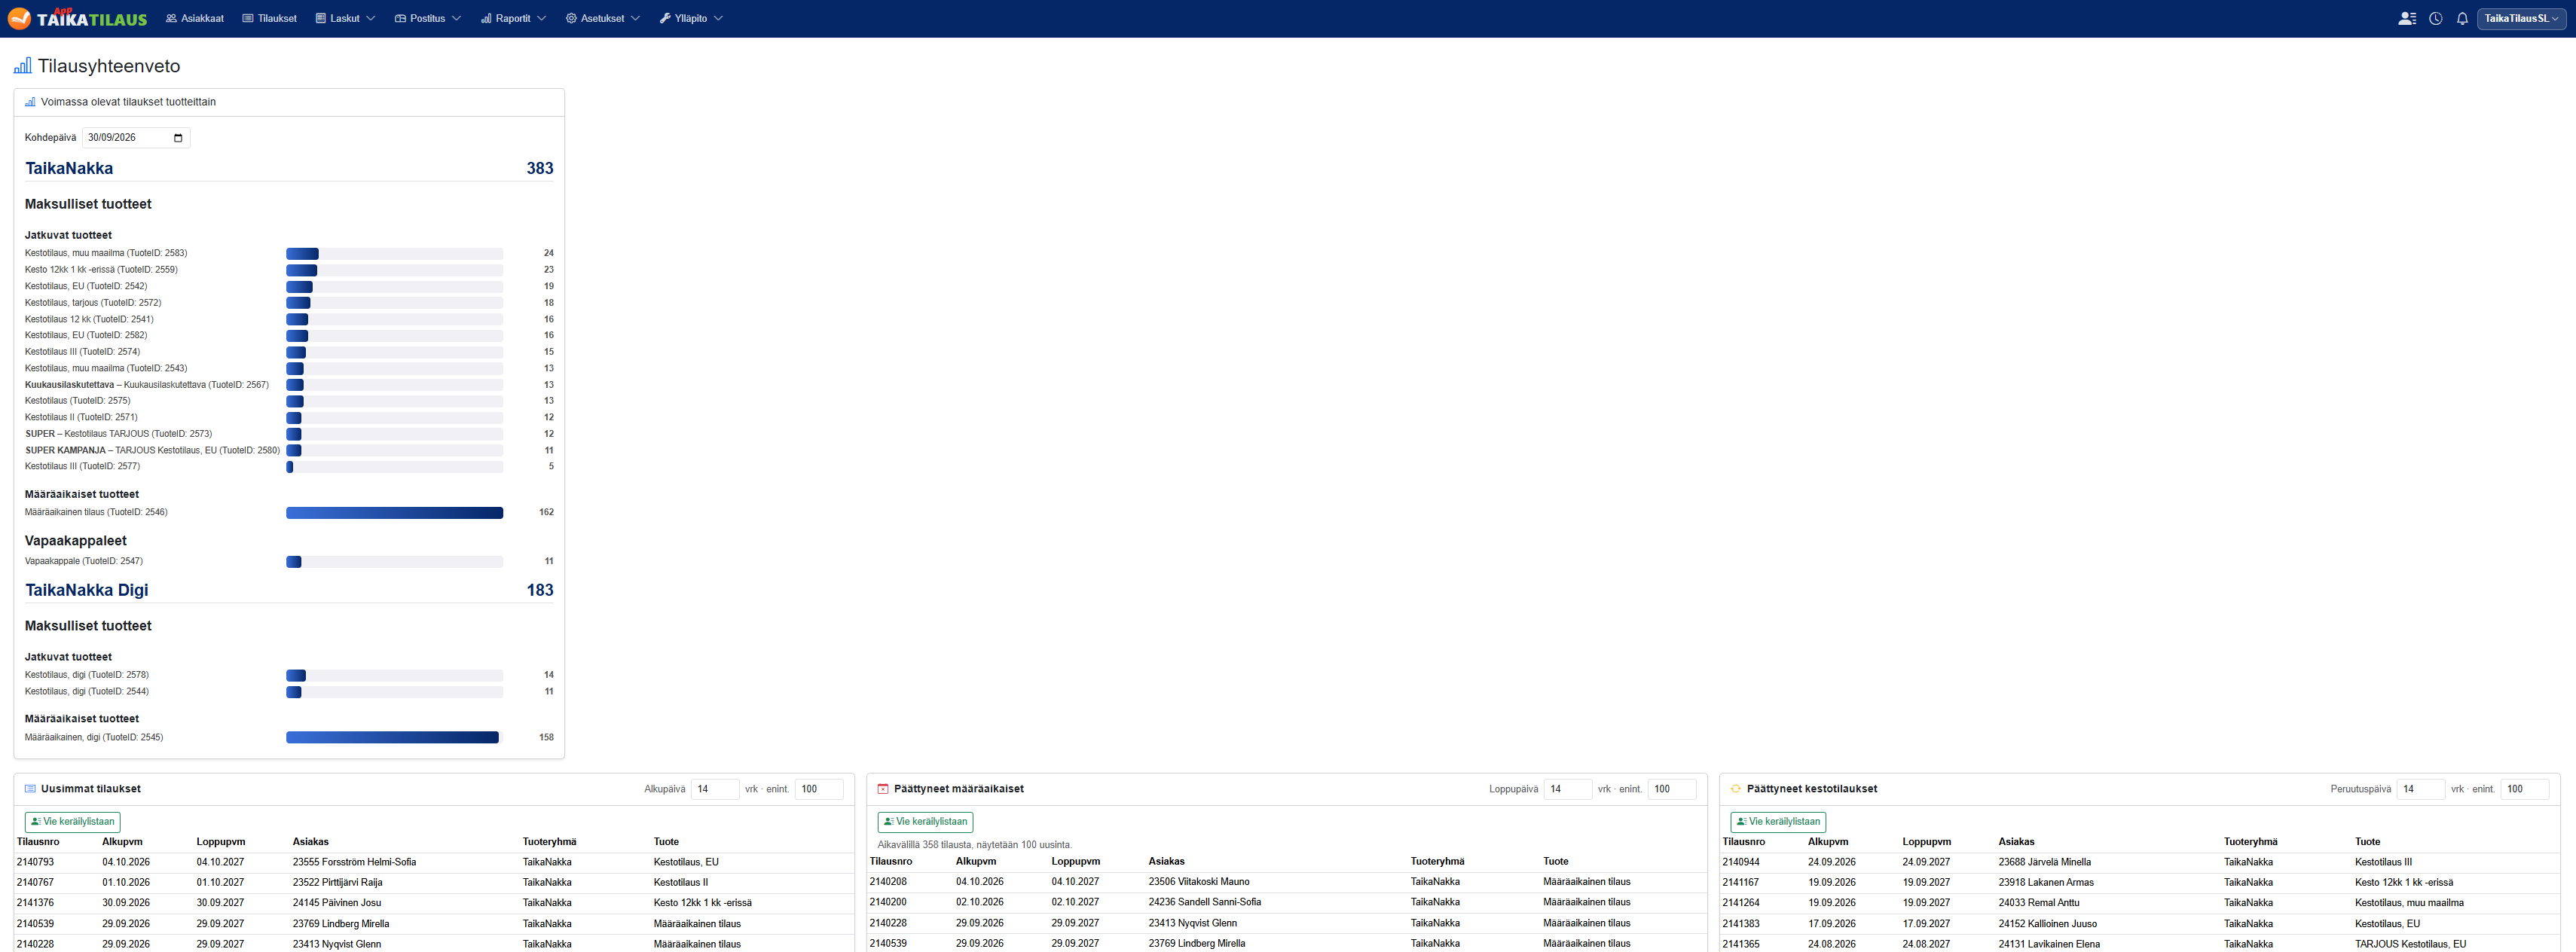Click customer 23506 Viitakoski Mauno
2576x952 pixels.
[1199, 882]
